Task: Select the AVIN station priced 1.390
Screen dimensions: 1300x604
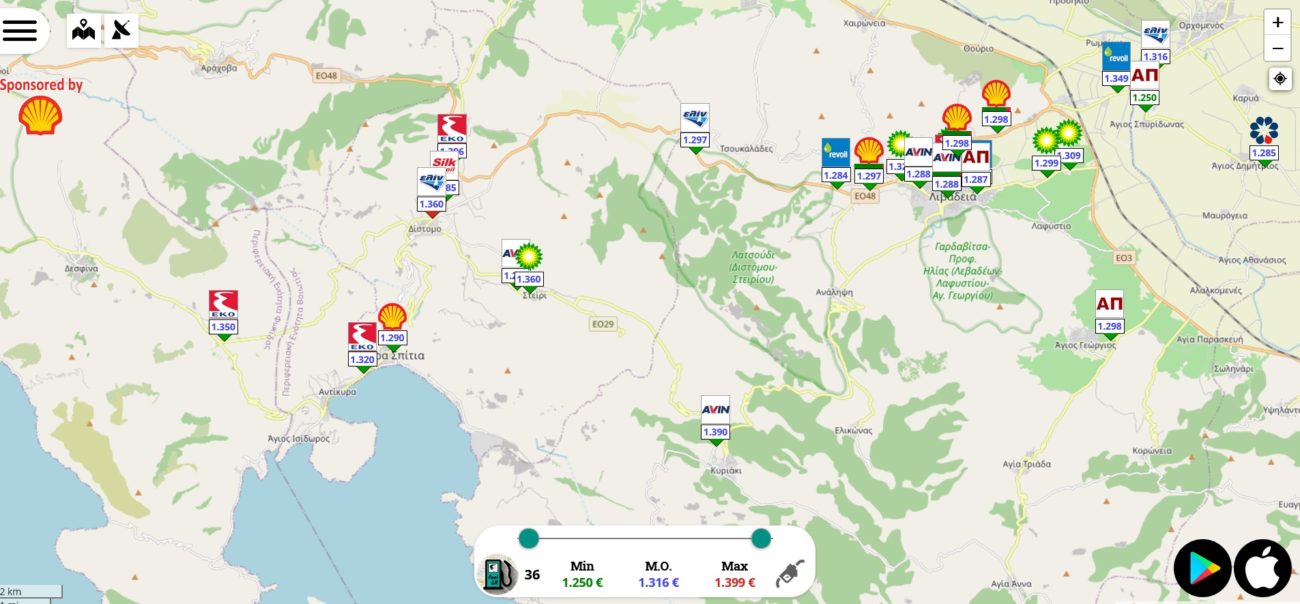Action: (x=715, y=418)
